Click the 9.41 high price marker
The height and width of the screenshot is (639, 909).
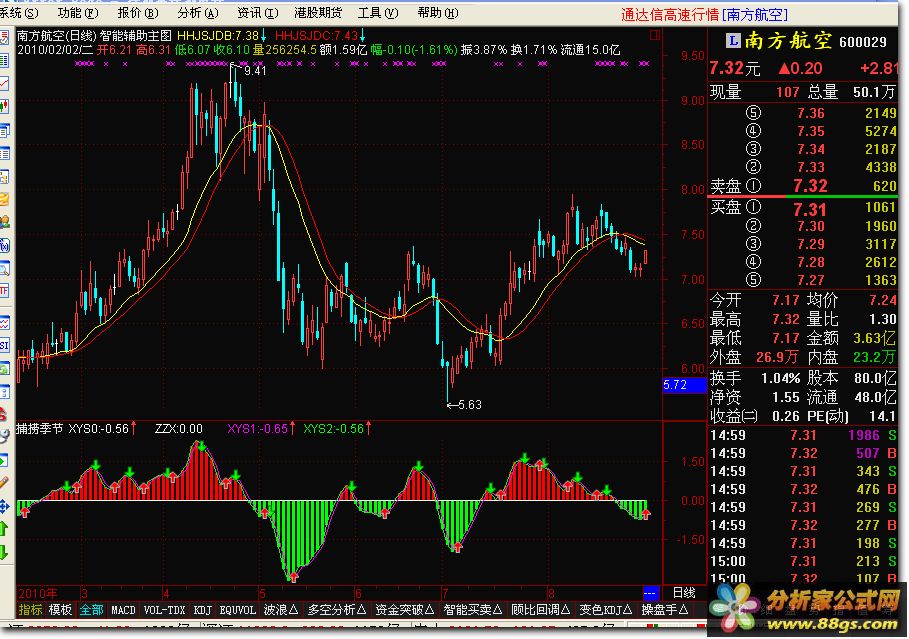pyautogui.click(x=255, y=71)
